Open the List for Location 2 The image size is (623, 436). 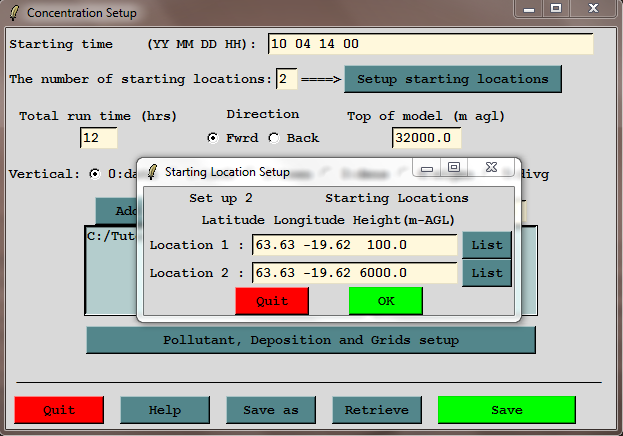coord(486,273)
